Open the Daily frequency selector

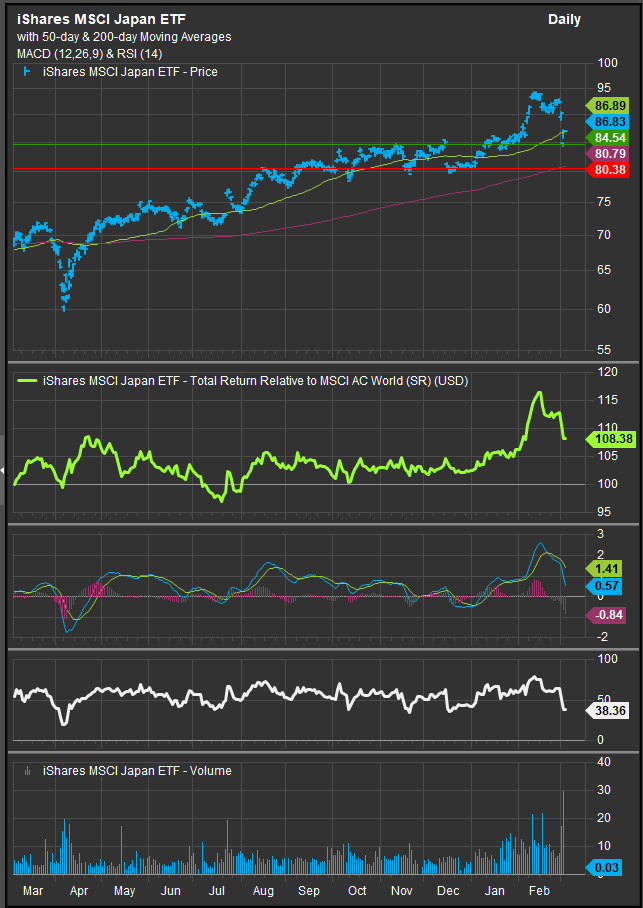point(564,20)
